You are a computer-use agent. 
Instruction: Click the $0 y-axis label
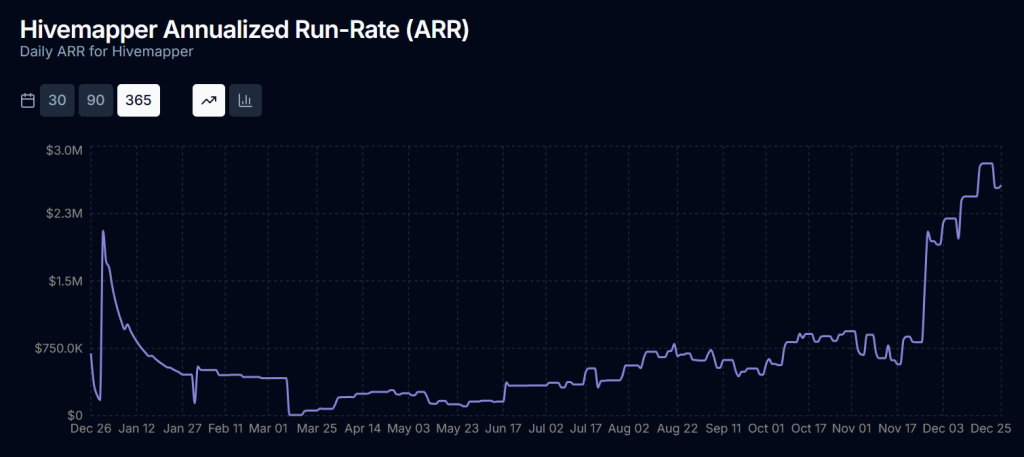coord(75,415)
